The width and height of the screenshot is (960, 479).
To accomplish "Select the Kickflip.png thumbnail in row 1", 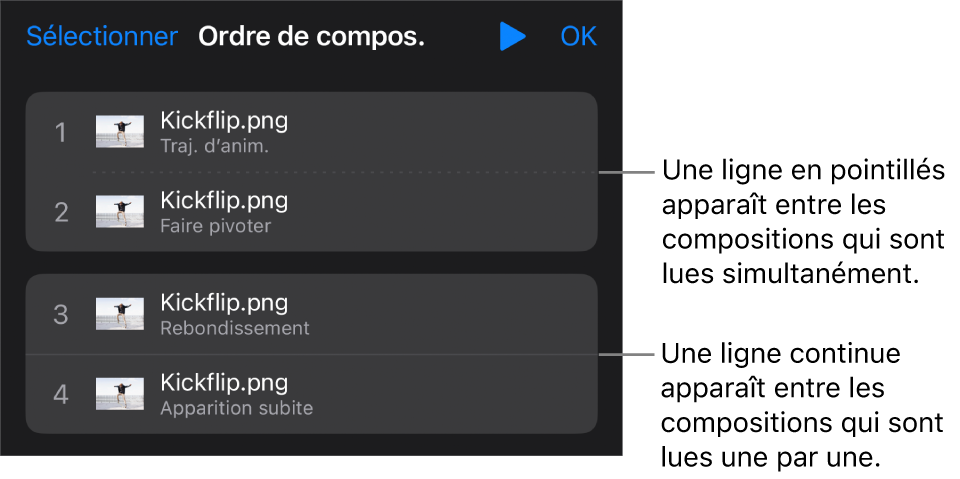I will tap(119, 132).
